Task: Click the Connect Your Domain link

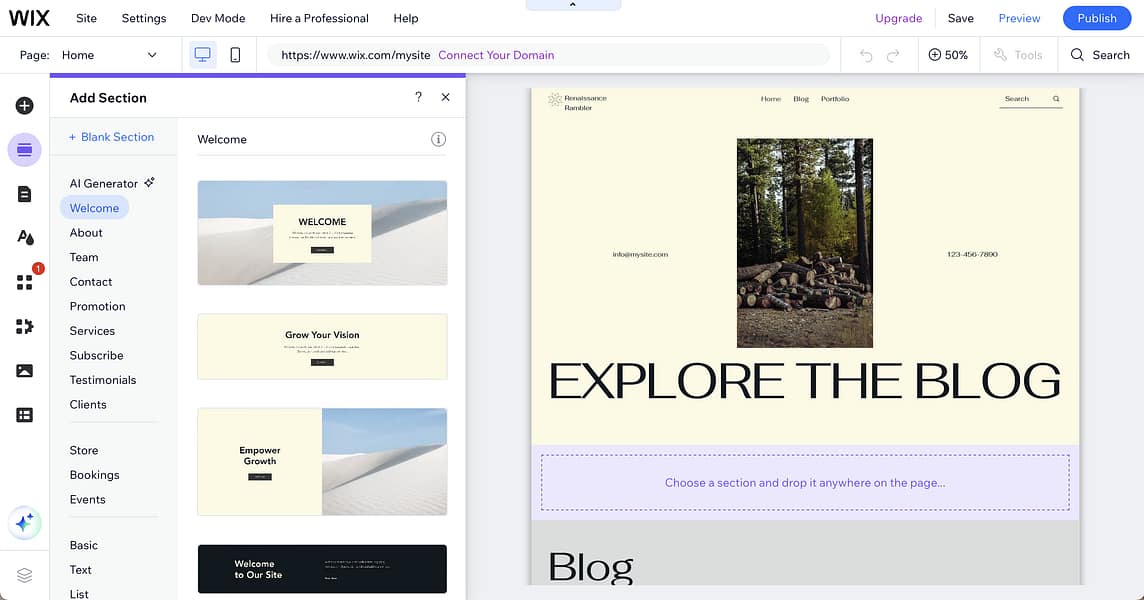Action: (x=496, y=55)
